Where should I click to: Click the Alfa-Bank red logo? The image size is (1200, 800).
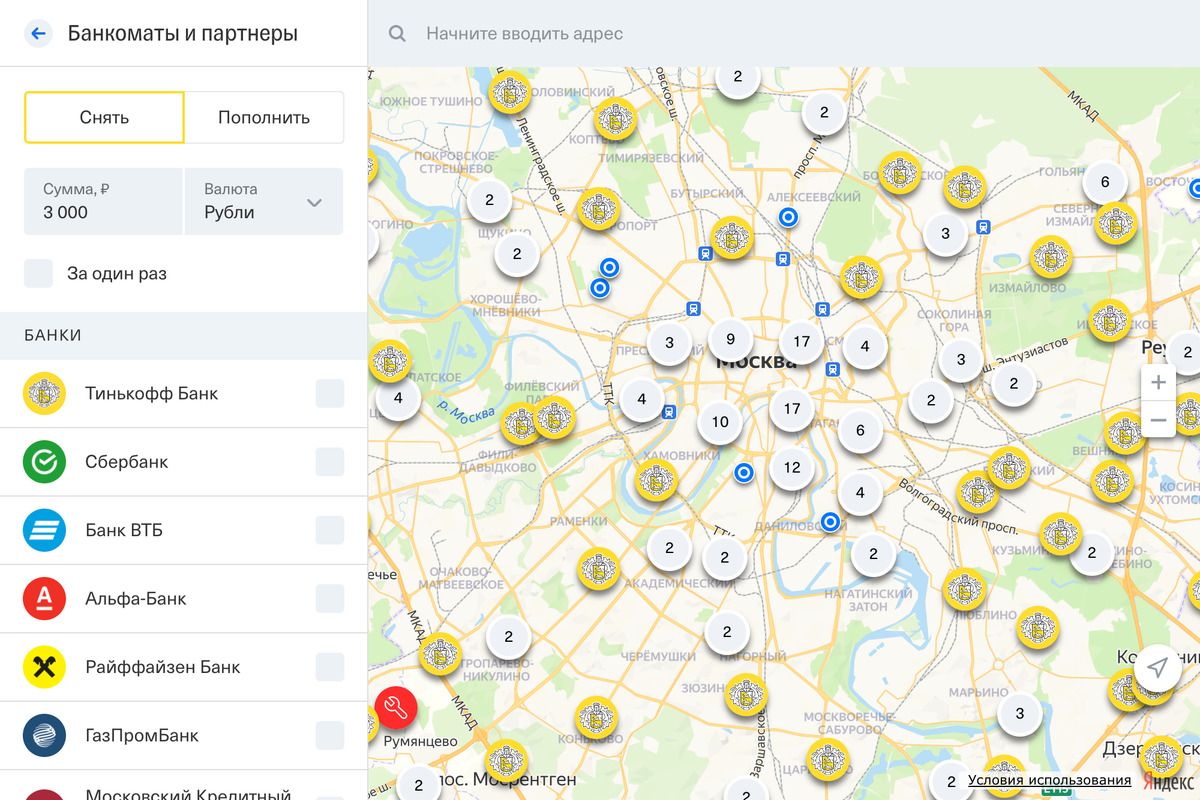click(x=44, y=599)
